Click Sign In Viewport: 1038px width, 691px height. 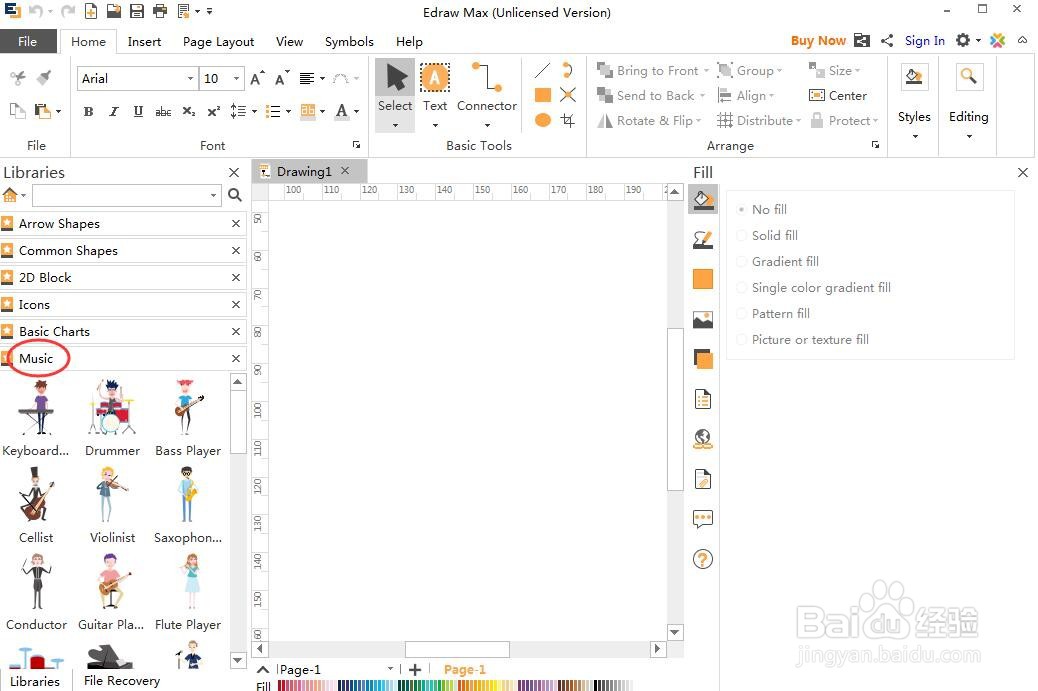pyautogui.click(x=924, y=40)
